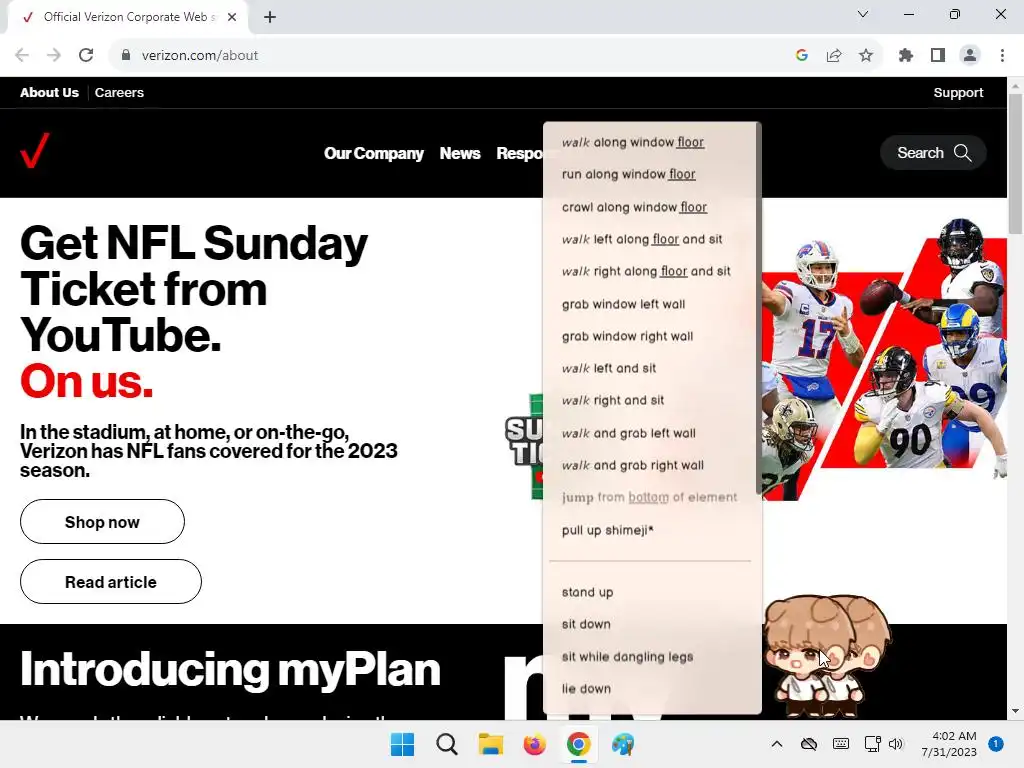Open the touch keyboard tray icon

pyautogui.click(x=841, y=744)
